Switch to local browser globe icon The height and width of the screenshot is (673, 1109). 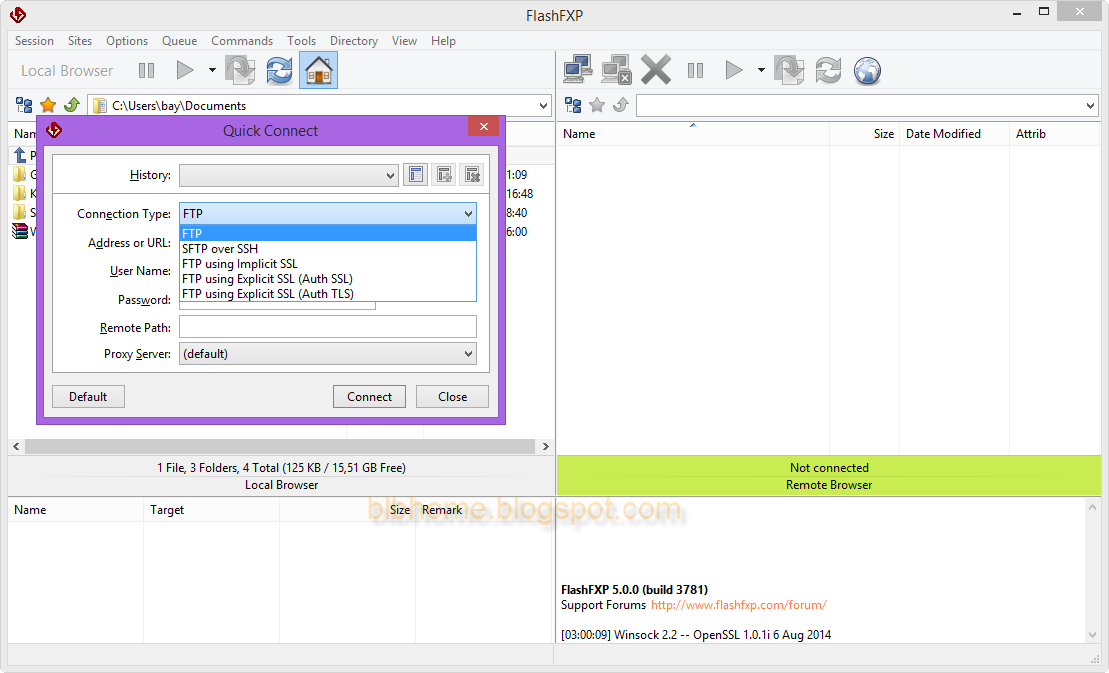click(867, 70)
